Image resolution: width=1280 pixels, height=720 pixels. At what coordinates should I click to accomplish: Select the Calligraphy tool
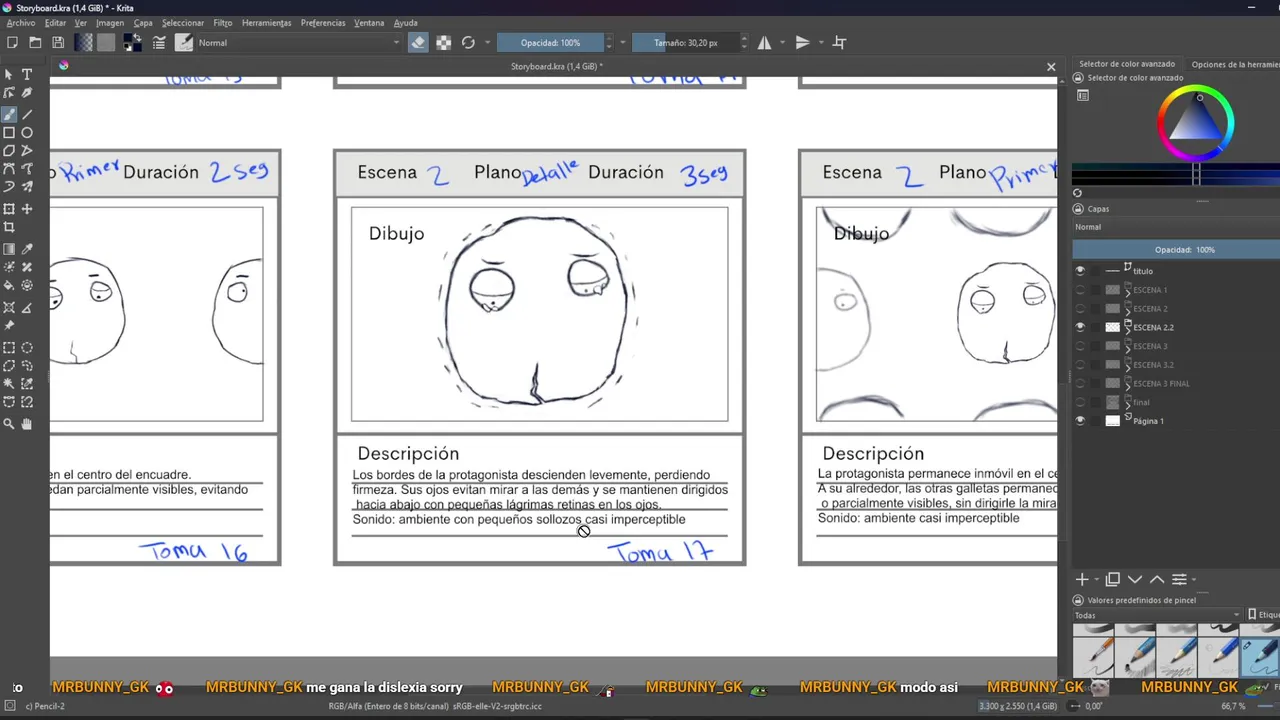[27, 93]
